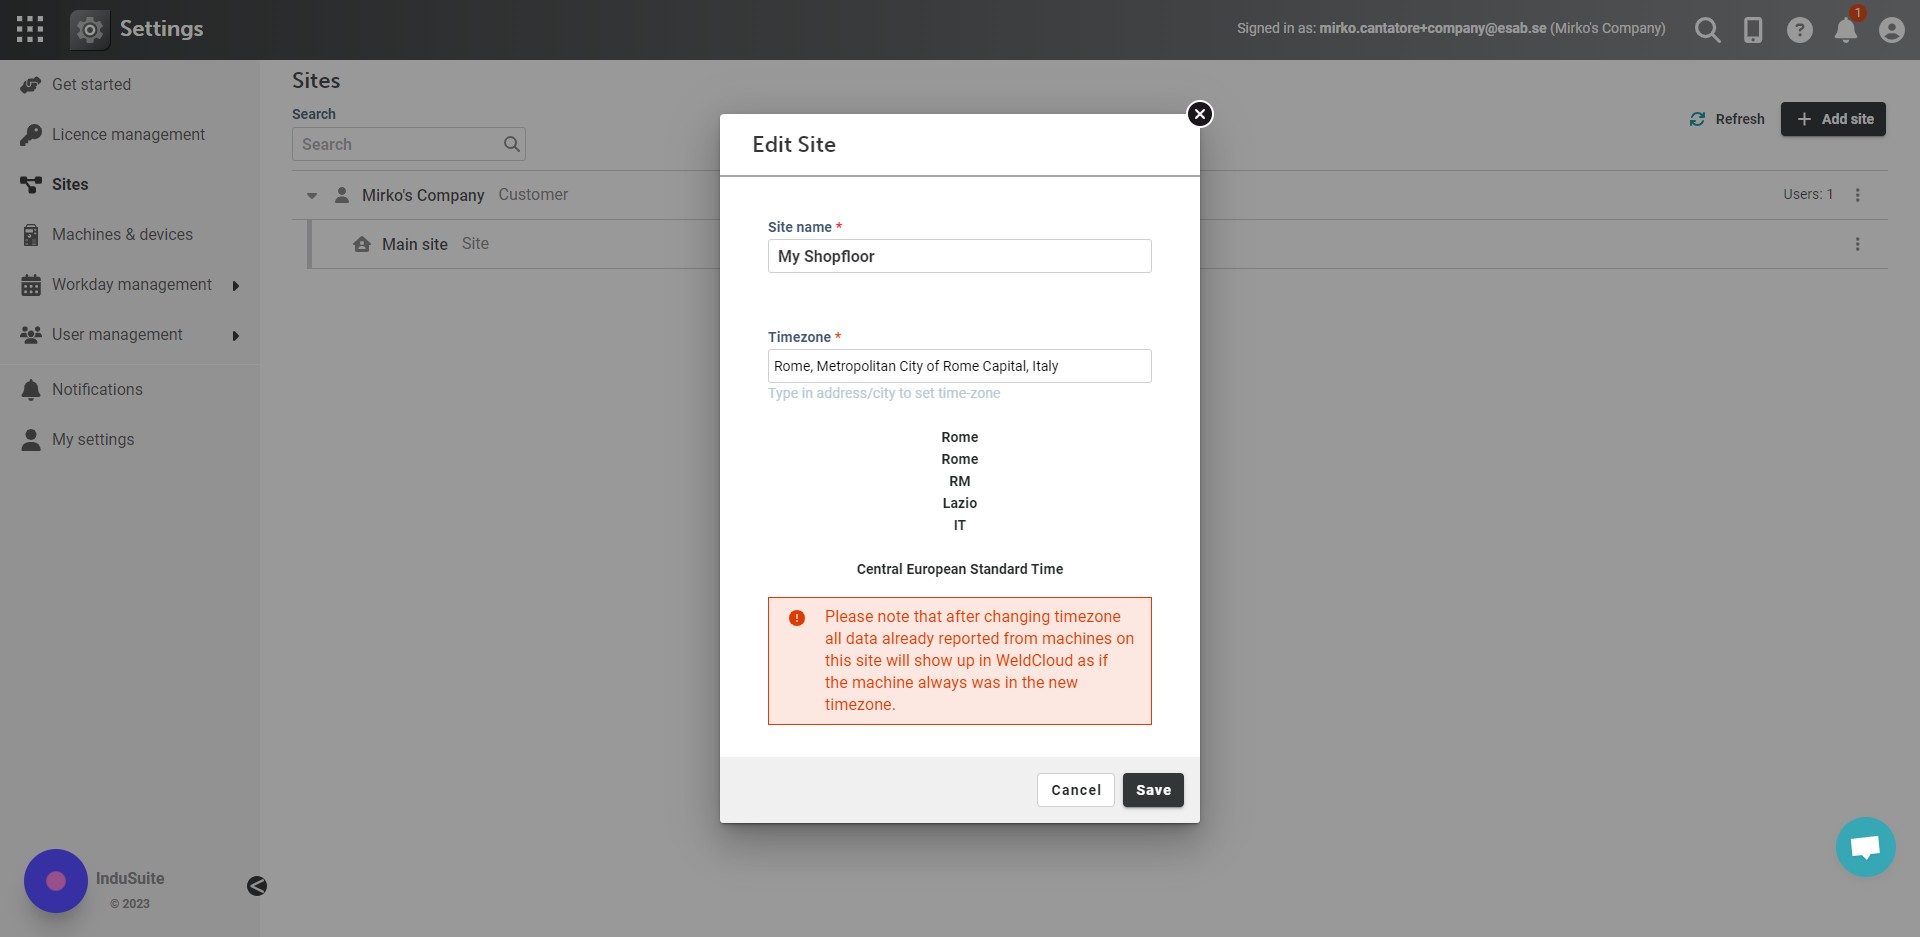
Task: Open Licence management in sidebar
Action: click(130, 135)
